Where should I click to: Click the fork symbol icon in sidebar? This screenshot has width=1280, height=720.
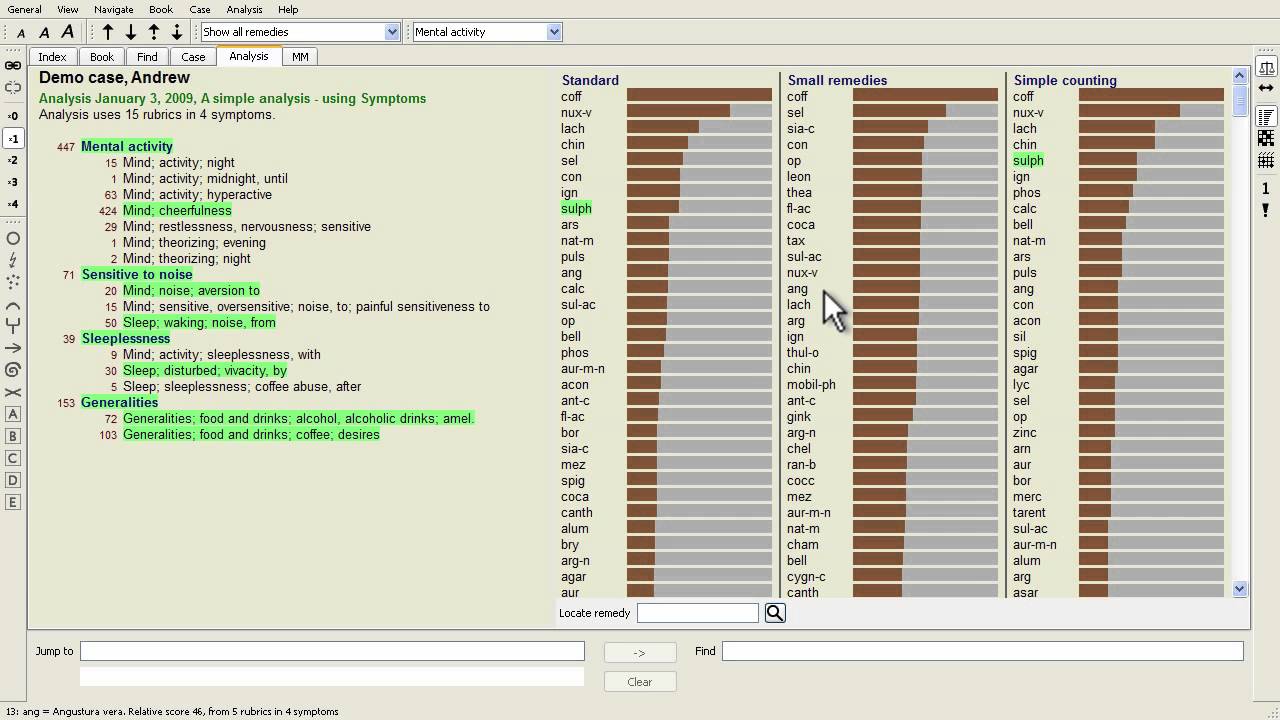coord(13,326)
